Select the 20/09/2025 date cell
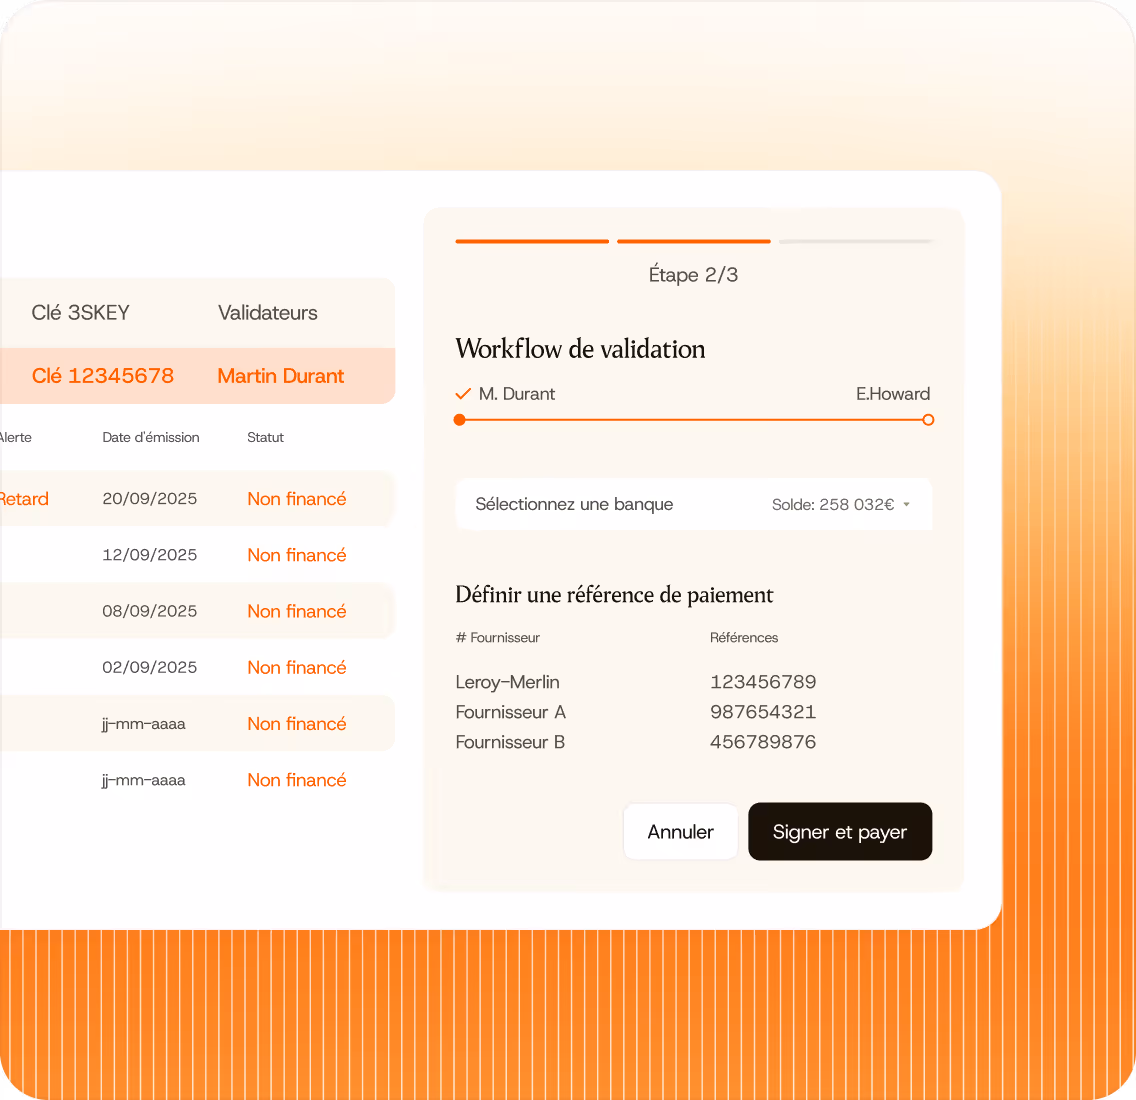The image size is (1136, 1100). 149,499
